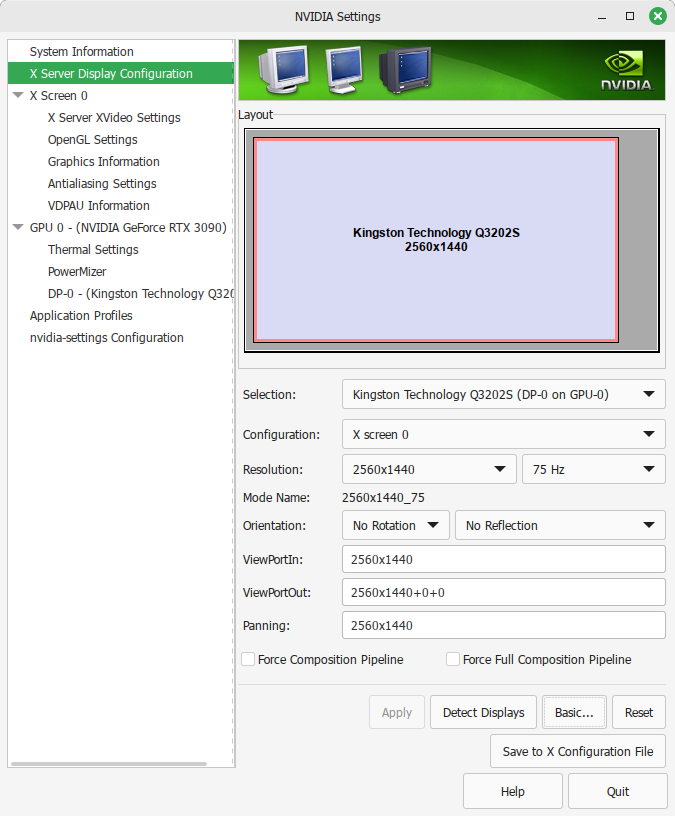
Task: Open VDPAU Information page
Action: (x=98, y=206)
